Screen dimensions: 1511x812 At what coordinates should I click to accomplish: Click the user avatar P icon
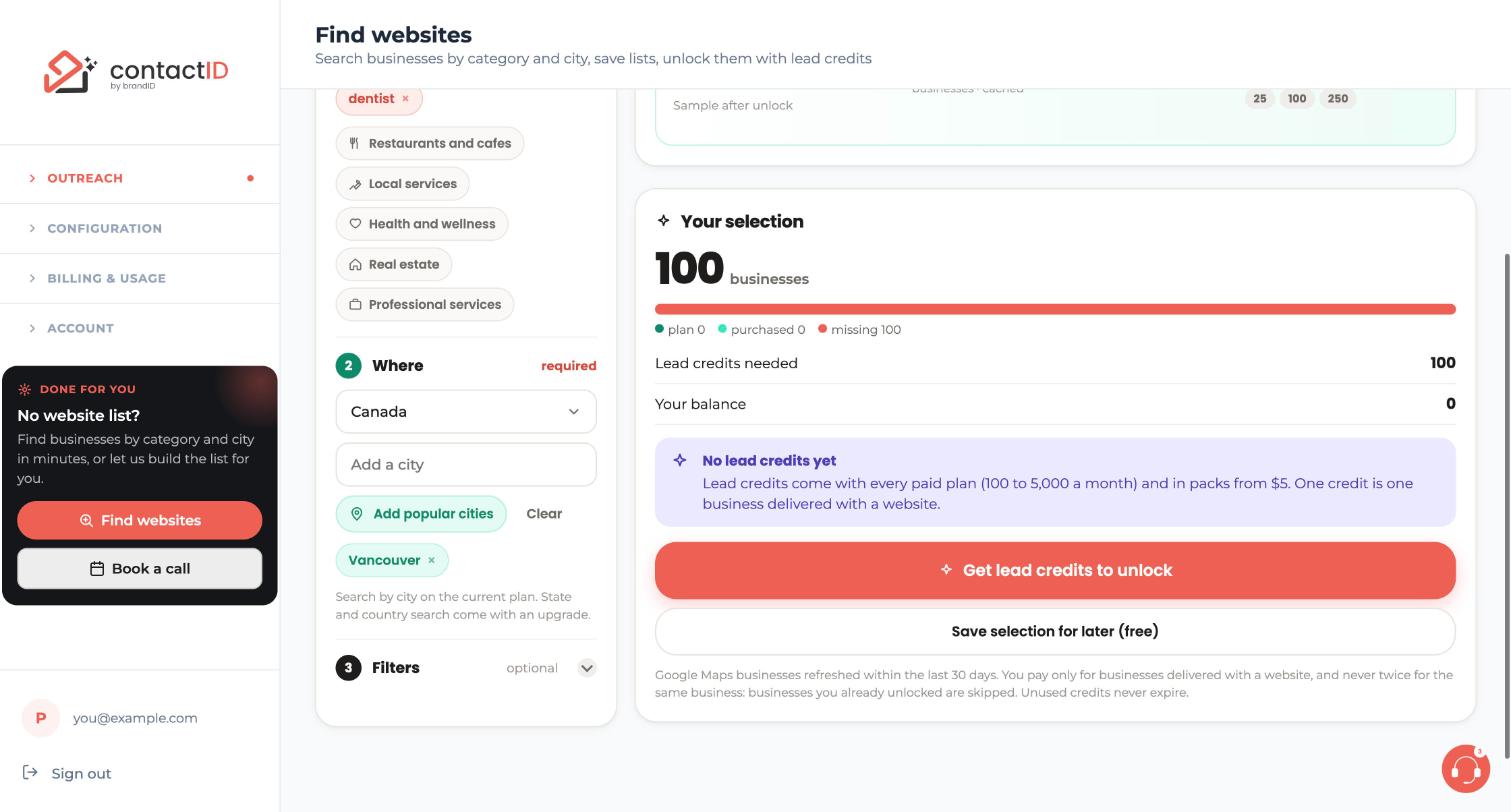tap(41, 718)
